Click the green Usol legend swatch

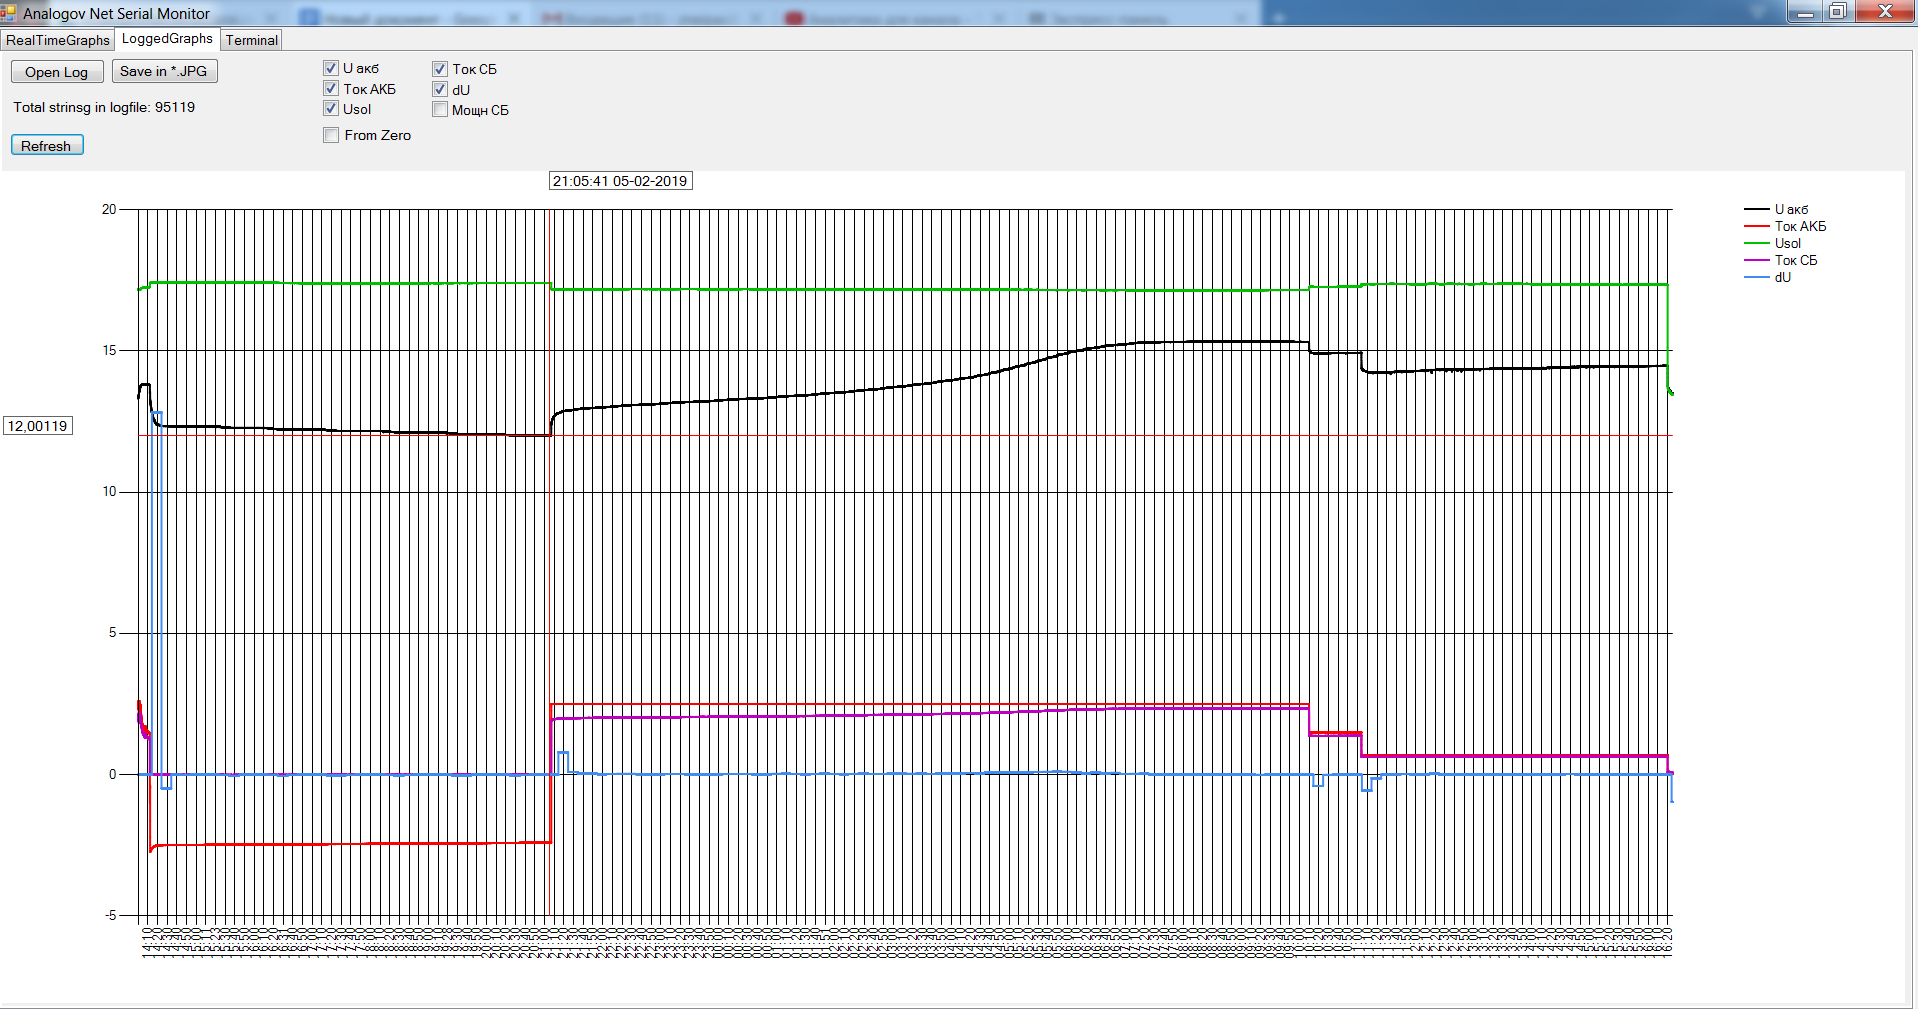tap(1756, 243)
